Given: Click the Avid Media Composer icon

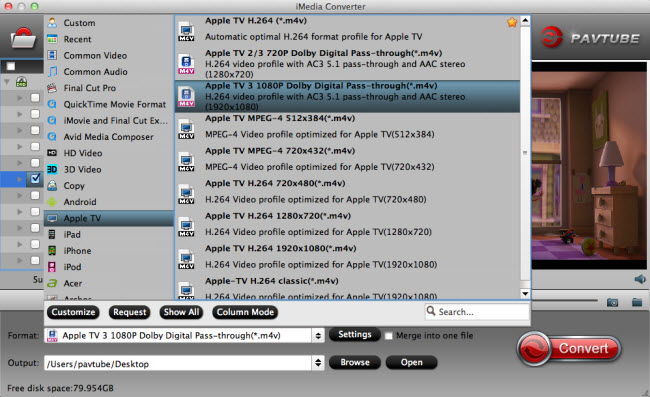Looking at the screenshot, I should click(x=52, y=136).
